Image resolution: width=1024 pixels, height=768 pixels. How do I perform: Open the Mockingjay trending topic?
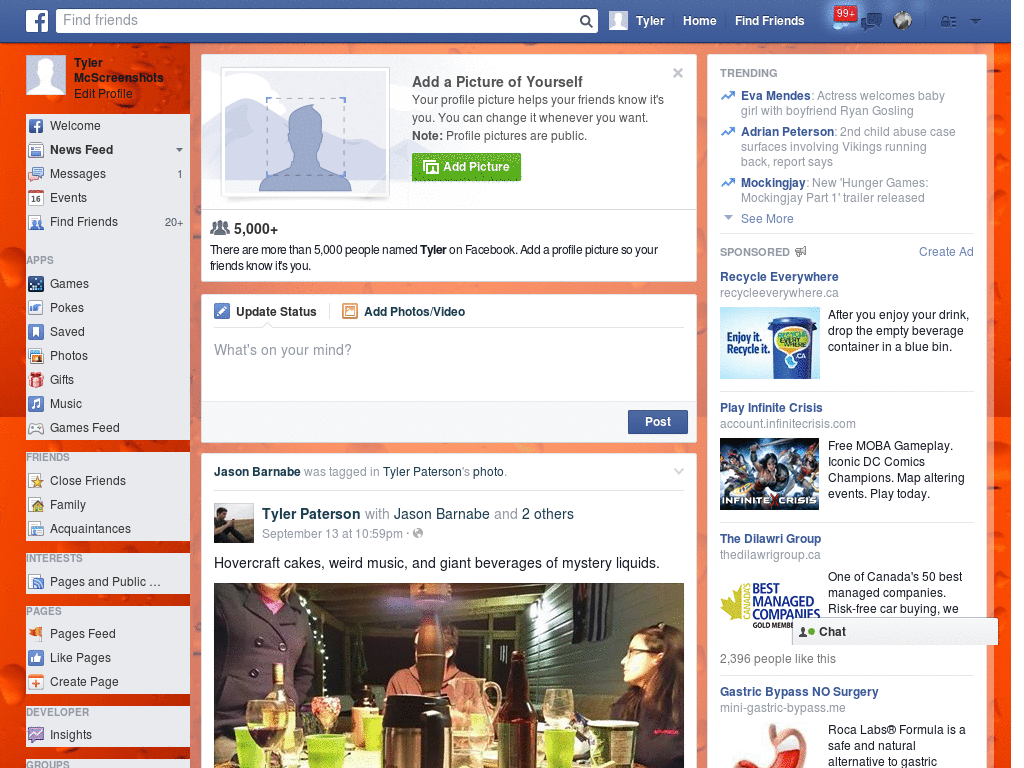tap(773, 183)
